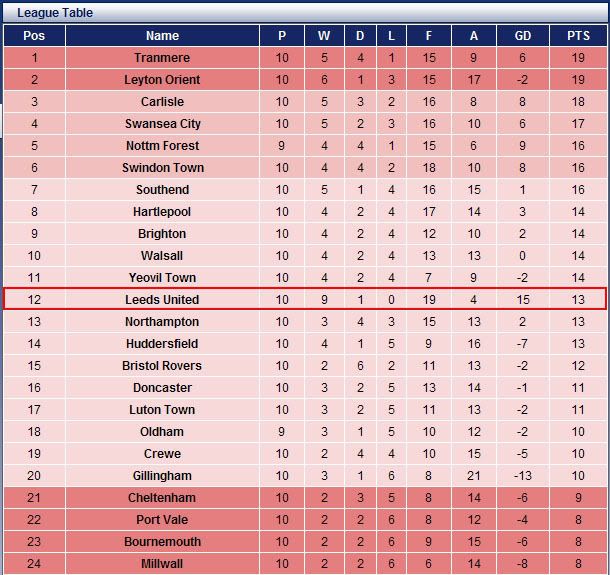This screenshot has width=610, height=575.
Task: Select the Tranmere team name
Action: click(x=162, y=58)
